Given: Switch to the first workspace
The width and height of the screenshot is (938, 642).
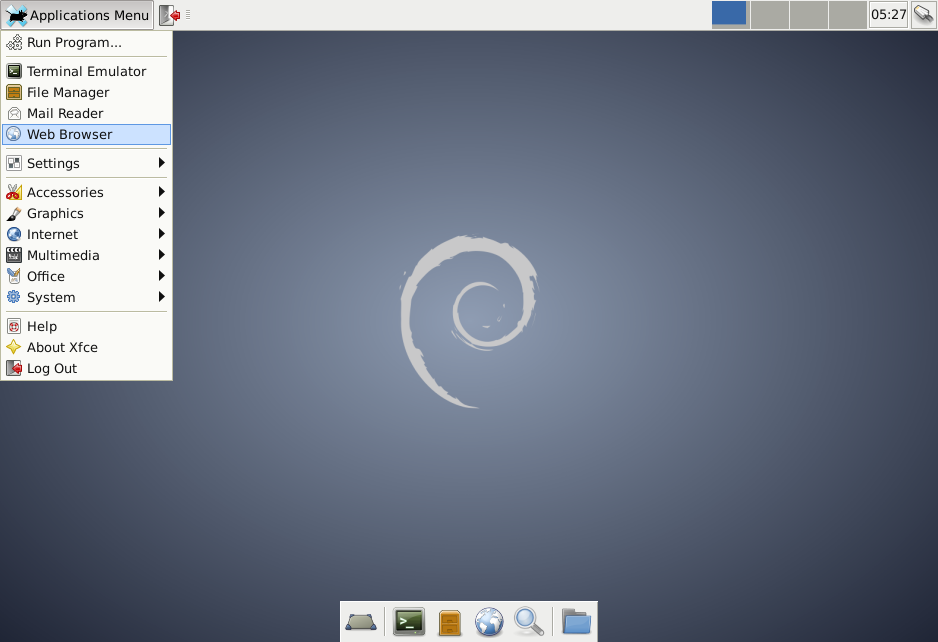Looking at the screenshot, I should [729, 14].
